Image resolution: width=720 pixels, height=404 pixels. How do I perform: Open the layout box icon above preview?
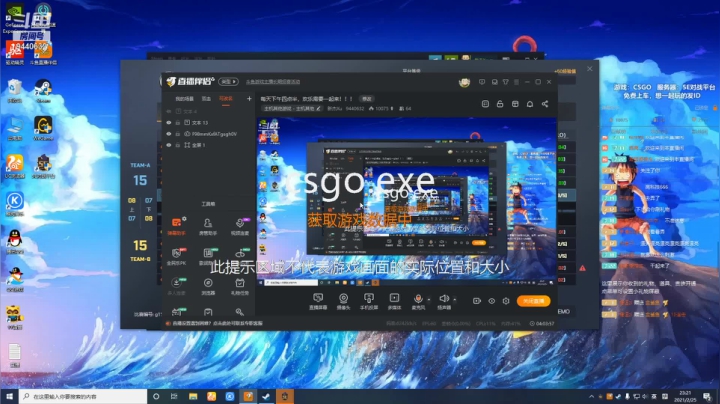pos(515,104)
